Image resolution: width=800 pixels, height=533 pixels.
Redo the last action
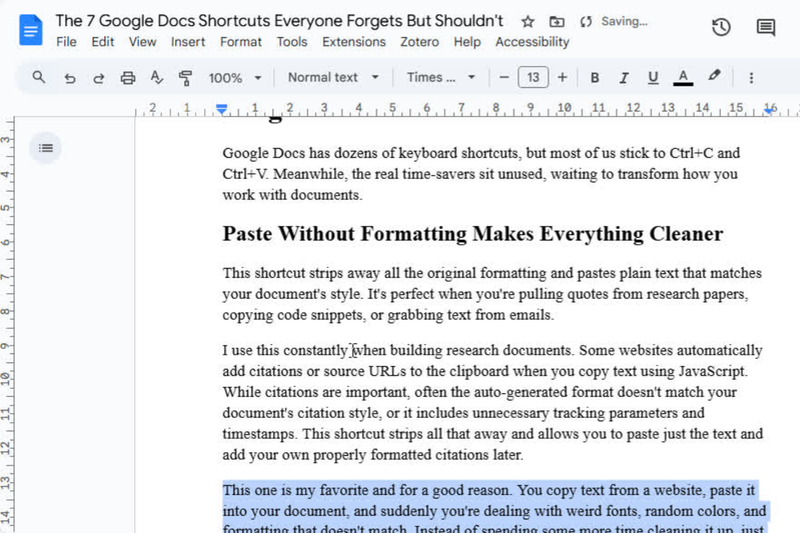coord(98,78)
